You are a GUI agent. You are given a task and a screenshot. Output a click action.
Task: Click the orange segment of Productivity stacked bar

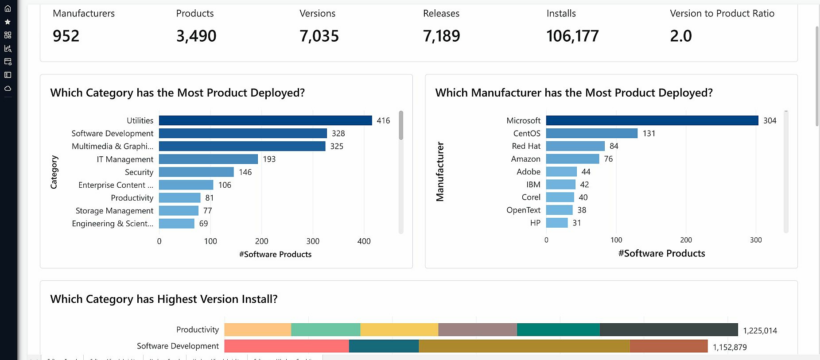[258, 330]
